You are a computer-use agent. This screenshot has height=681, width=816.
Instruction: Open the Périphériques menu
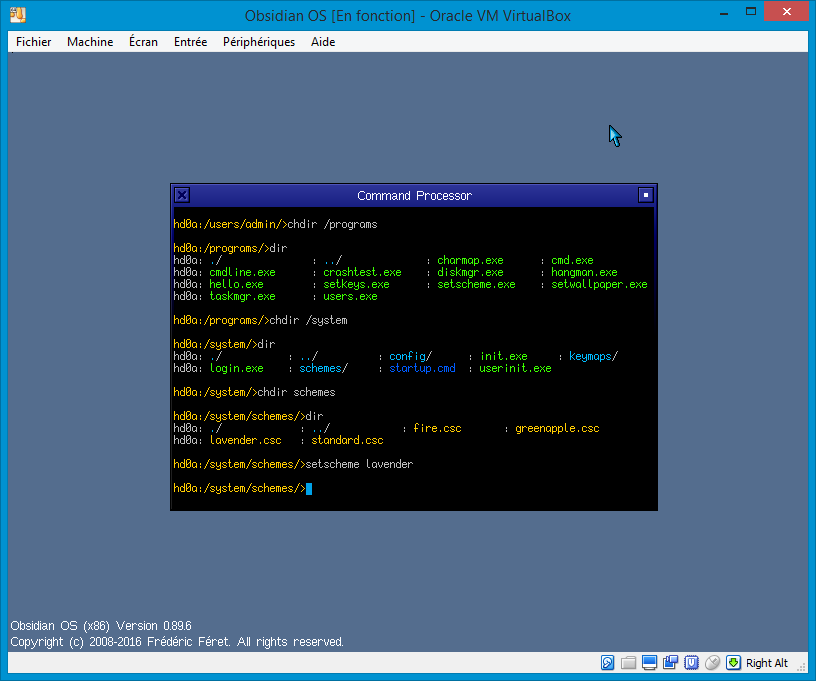pos(259,42)
